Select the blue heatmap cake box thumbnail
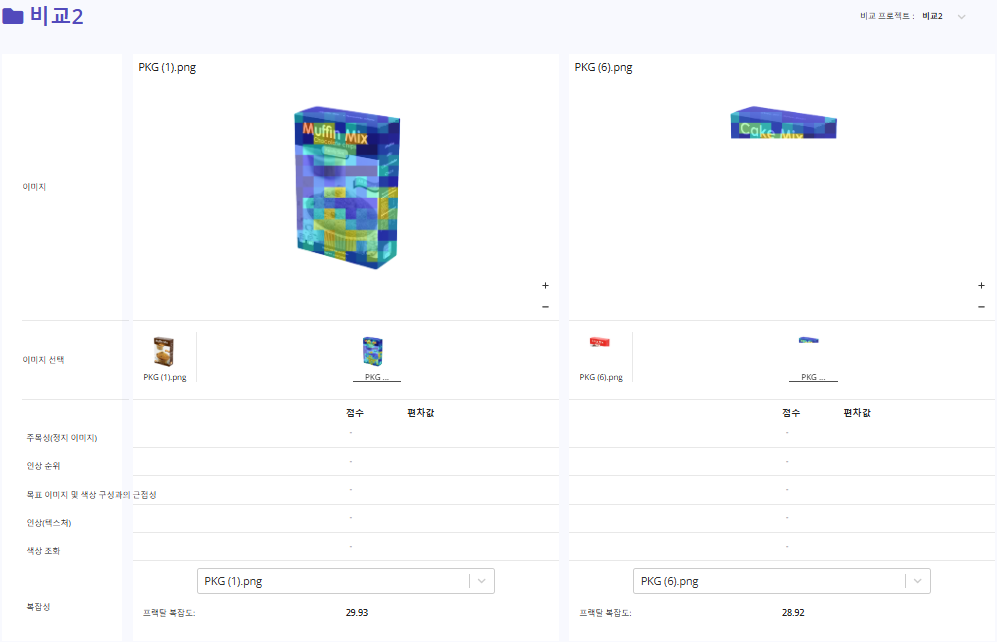This screenshot has height=642, width=997. pos(809,340)
